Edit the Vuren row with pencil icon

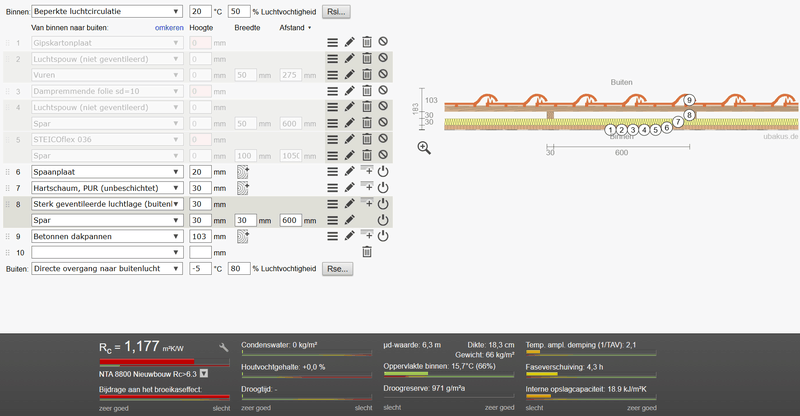[x=349, y=75]
